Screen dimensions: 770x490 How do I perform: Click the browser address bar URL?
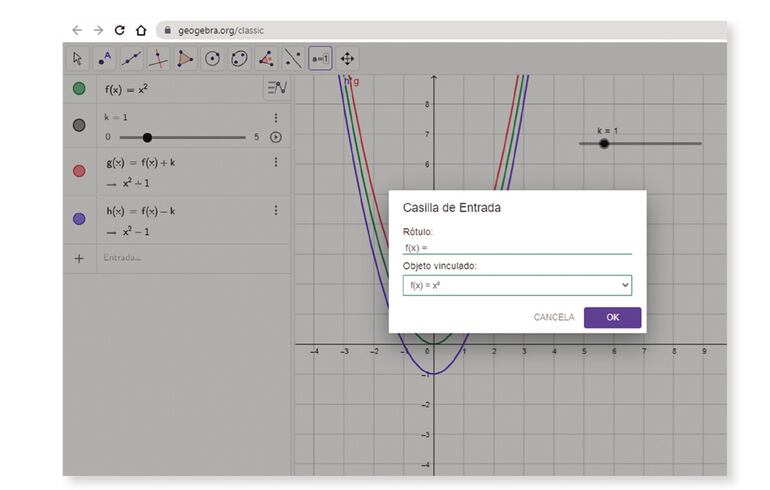[x=221, y=30]
